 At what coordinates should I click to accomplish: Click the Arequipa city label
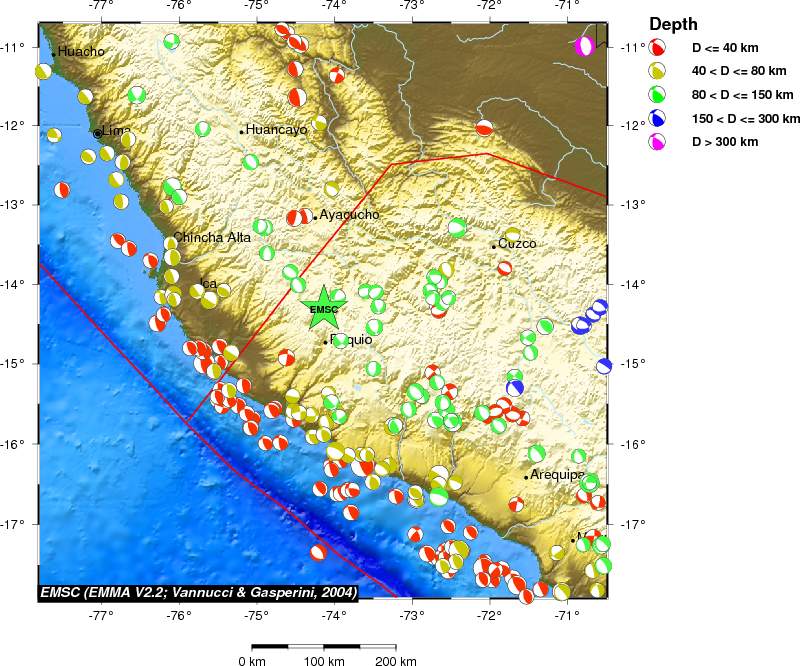pos(557,475)
